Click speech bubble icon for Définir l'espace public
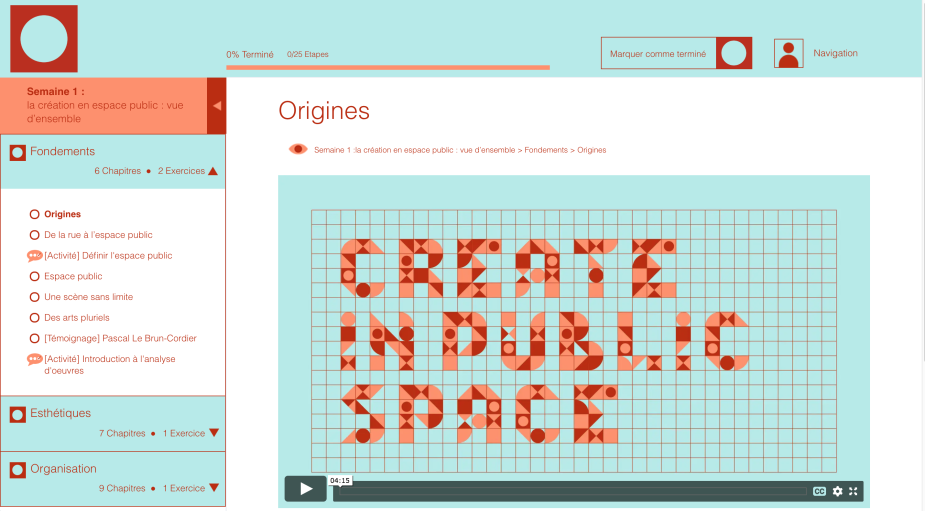This screenshot has height=511, width=925. [34, 256]
